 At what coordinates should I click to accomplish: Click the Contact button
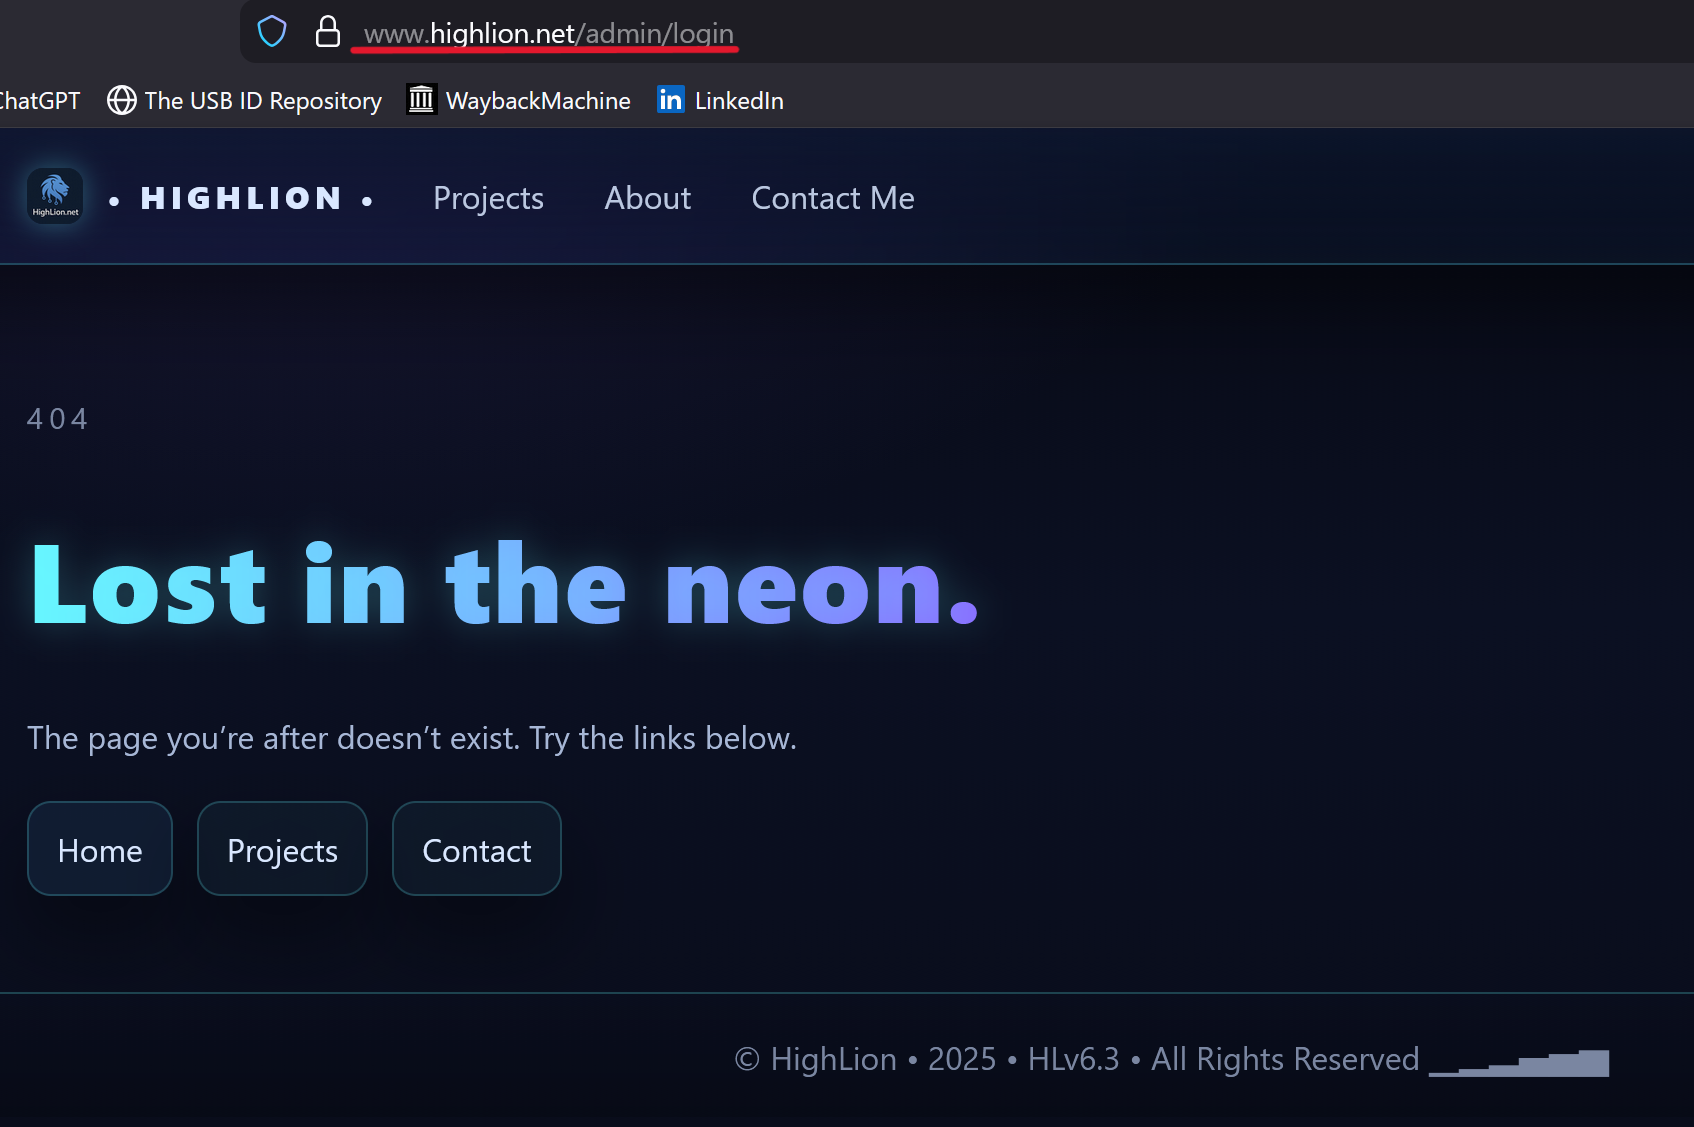(477, 849)
